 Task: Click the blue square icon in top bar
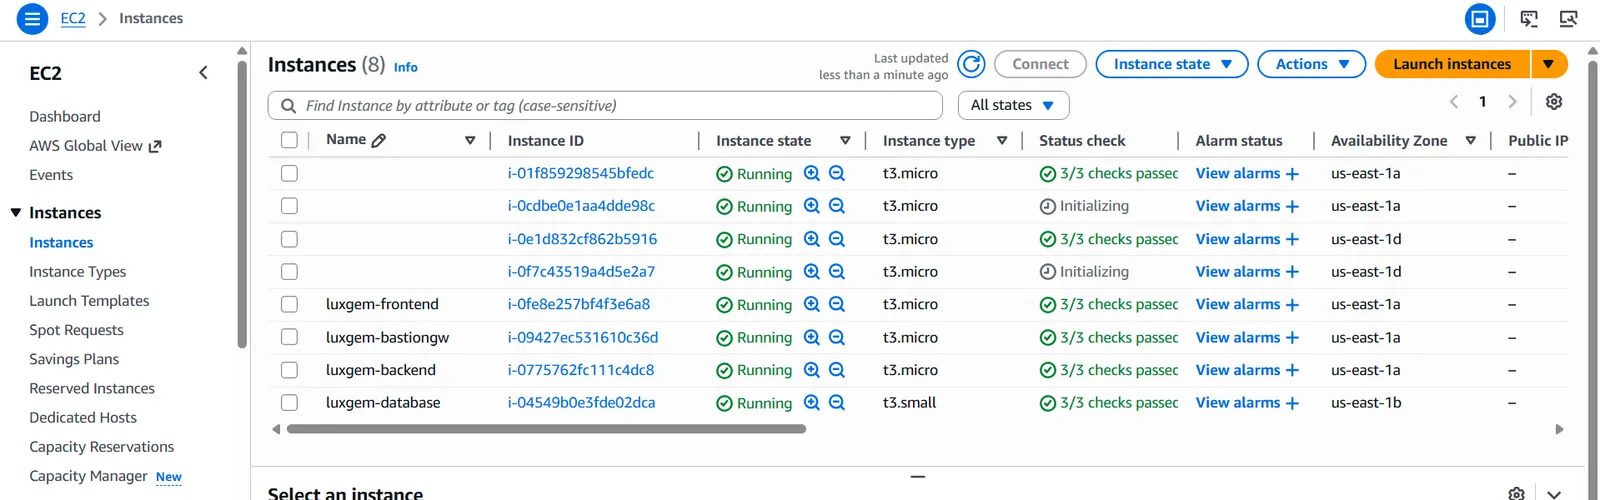click(x=1480, y=18)
